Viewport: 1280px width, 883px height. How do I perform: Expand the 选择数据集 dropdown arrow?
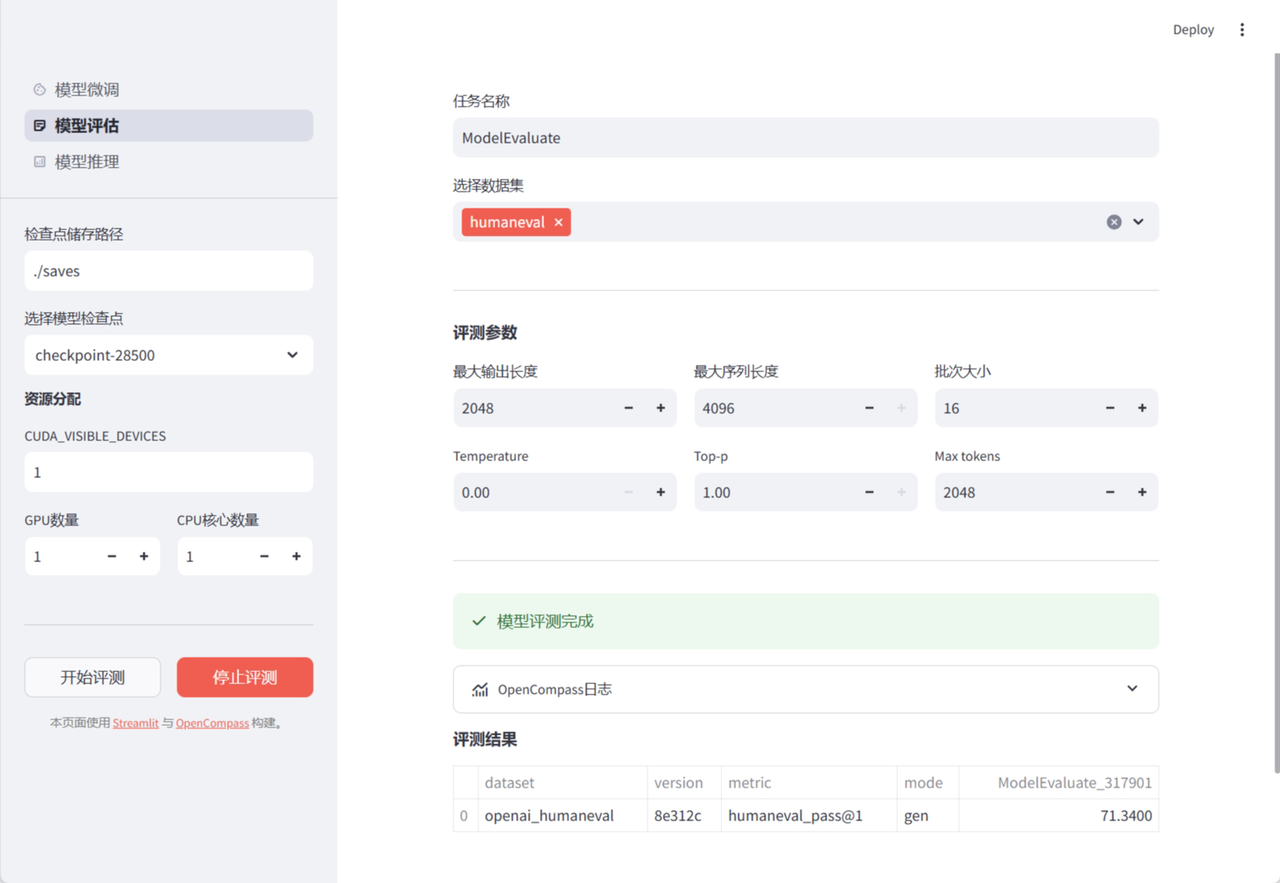[1138, 222]
